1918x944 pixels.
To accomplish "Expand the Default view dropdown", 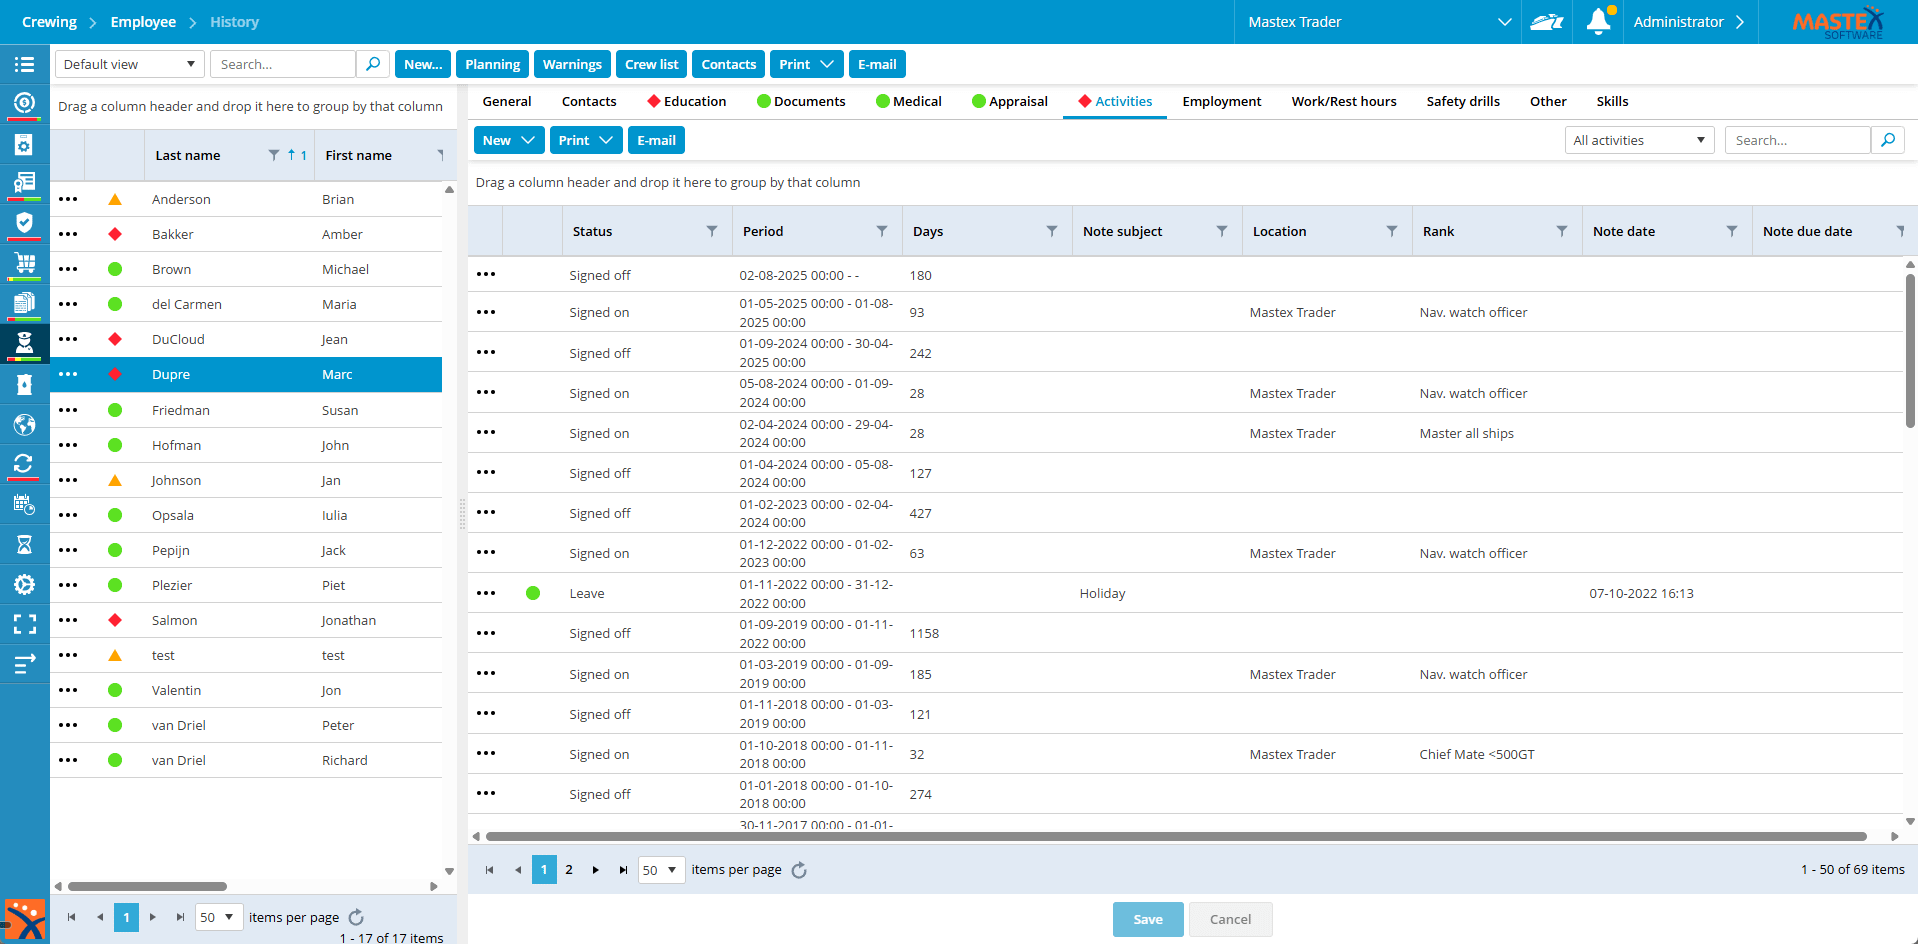I will coord(129,64).
